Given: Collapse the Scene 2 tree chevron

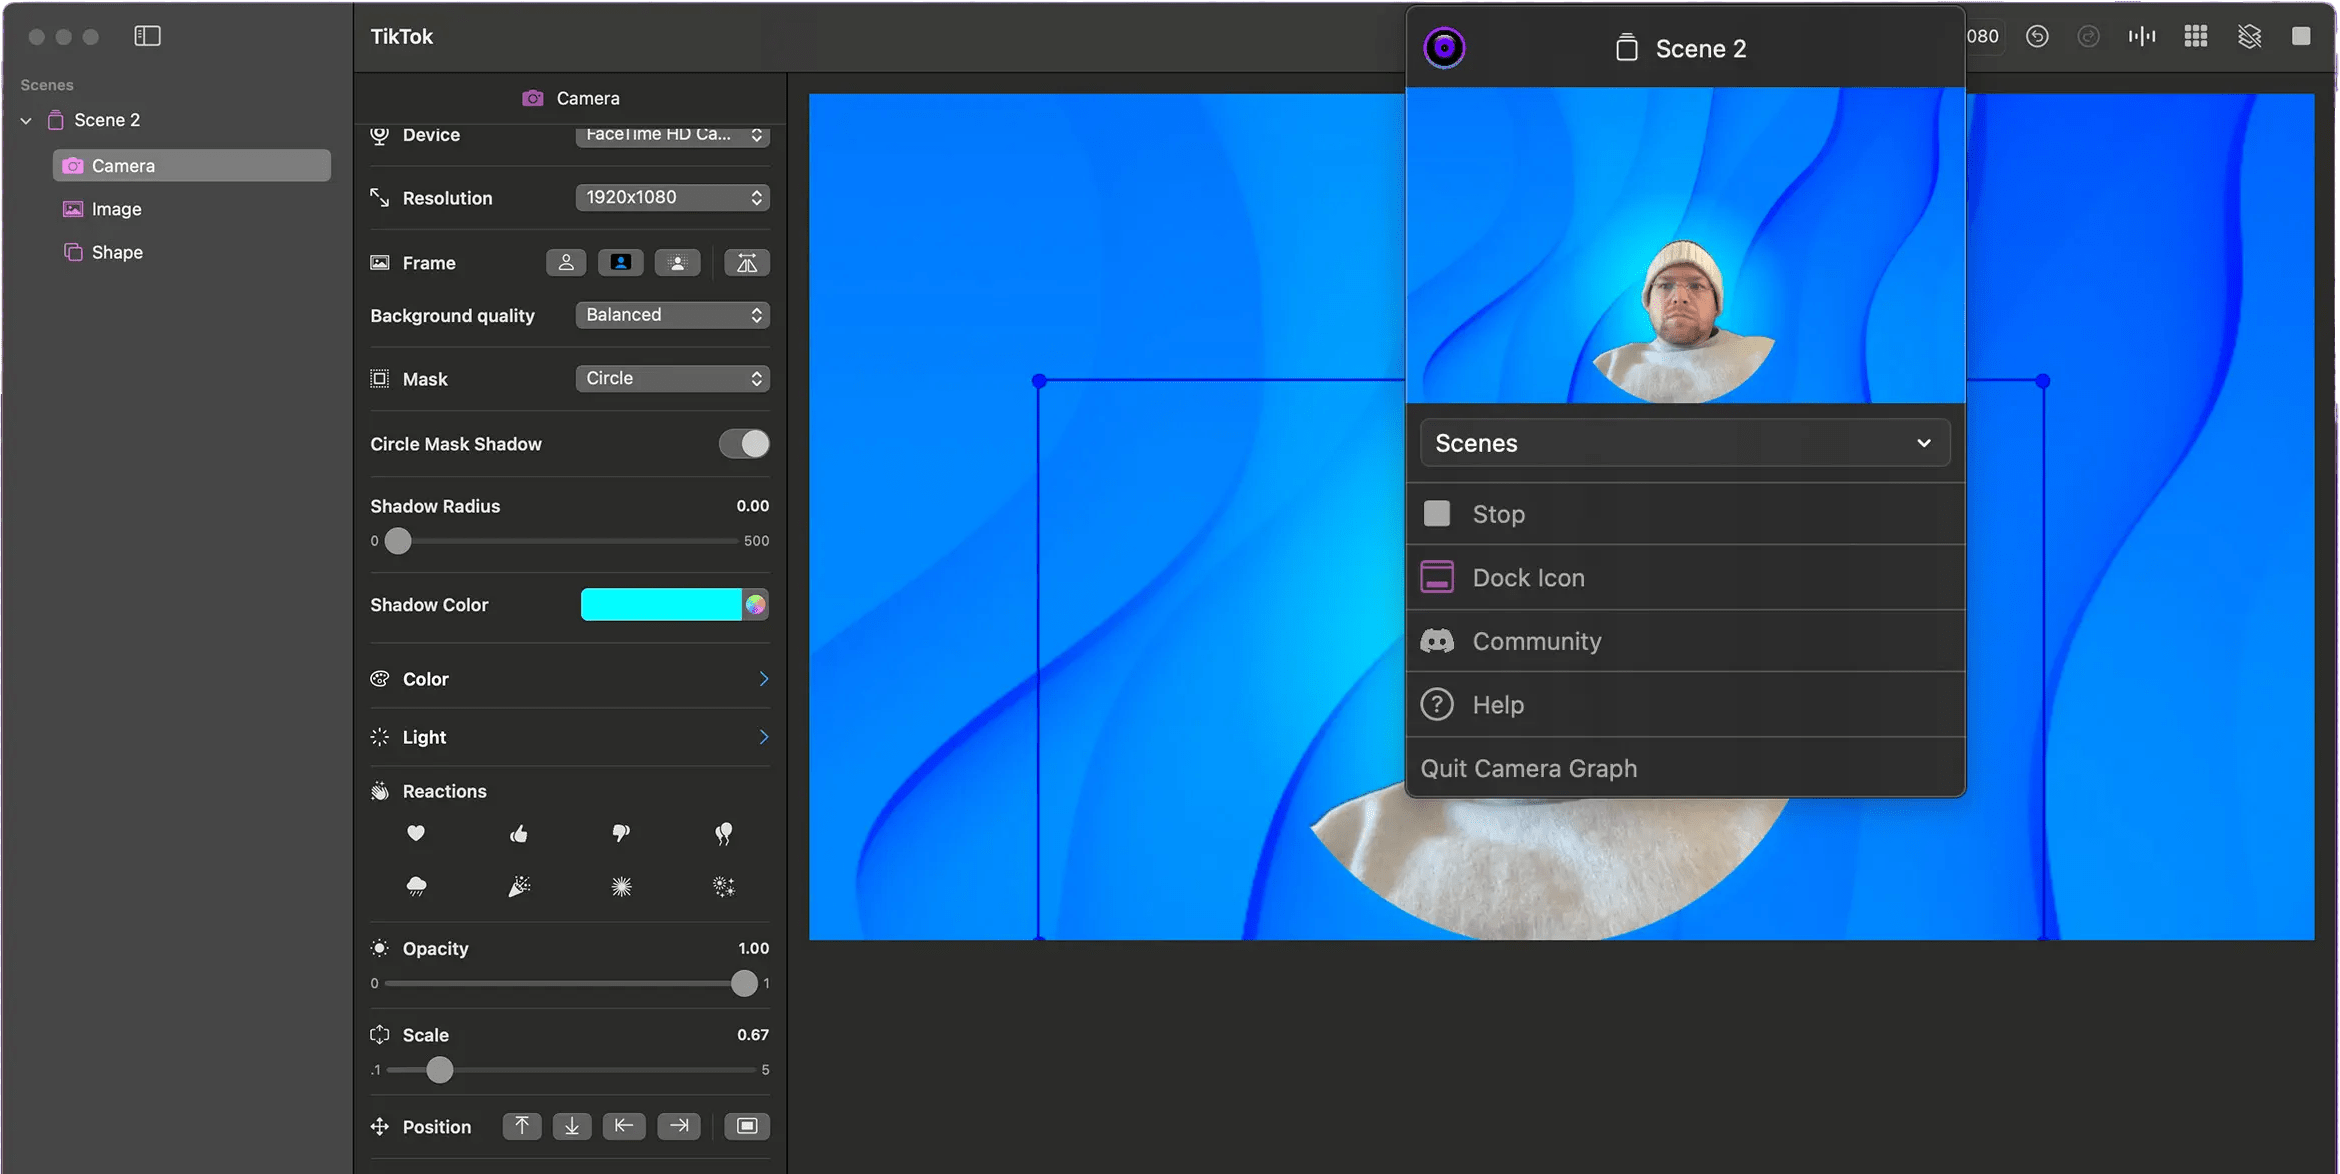Looking at the screenshot, I should (x=26, y=120).
